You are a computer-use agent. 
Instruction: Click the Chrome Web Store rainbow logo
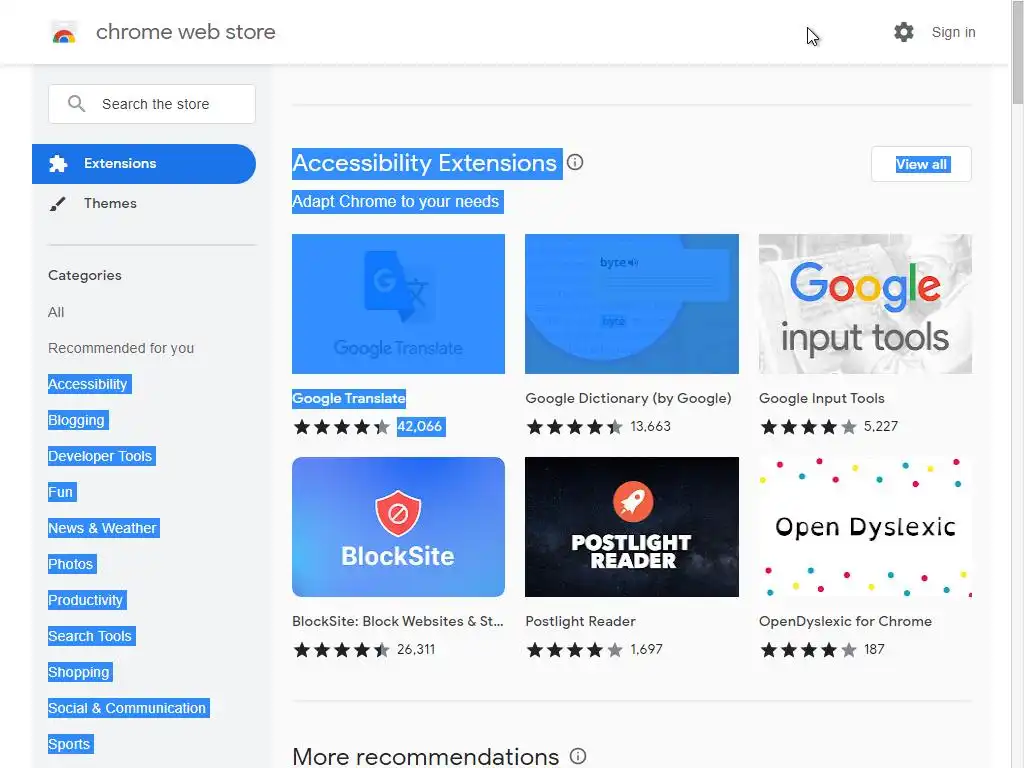(x=64, y=33)
